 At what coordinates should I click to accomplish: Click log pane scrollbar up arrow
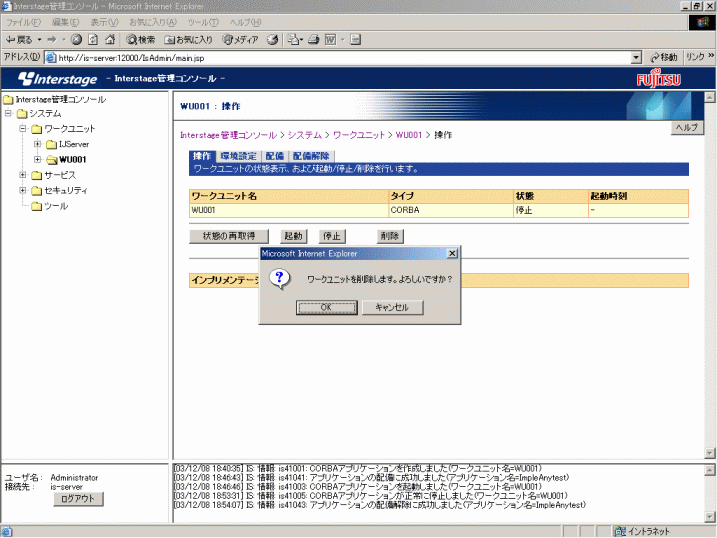point(709,469)
